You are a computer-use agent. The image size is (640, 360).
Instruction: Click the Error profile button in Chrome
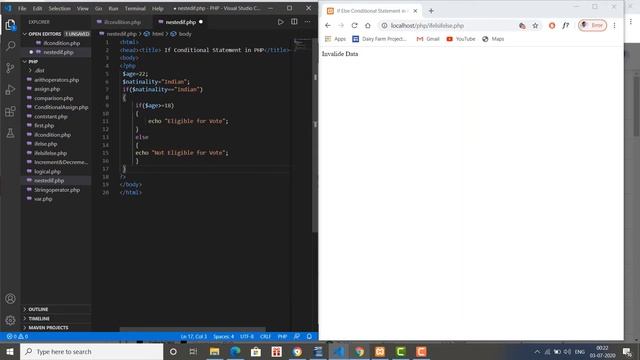click(592, 25)
